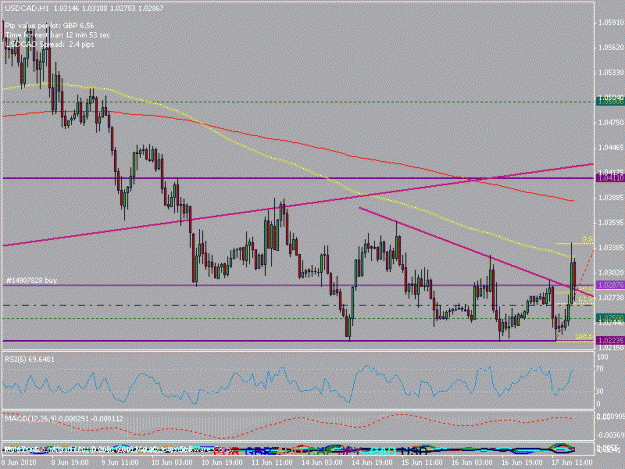
Task: Click the '17 Jun 11:00' time label
Action: [x=571, y=463]
